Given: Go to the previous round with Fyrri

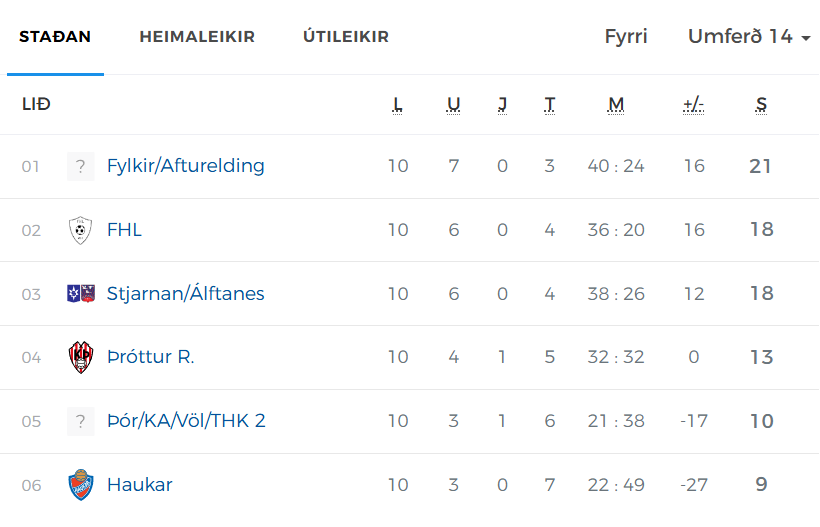Looking at the screenshot, I should (626, 37).
